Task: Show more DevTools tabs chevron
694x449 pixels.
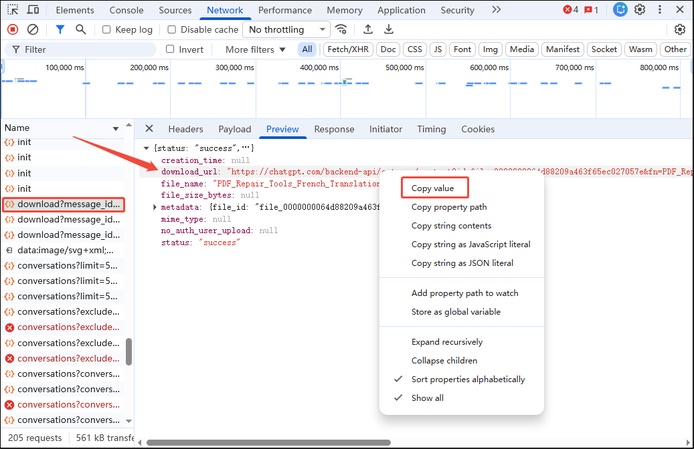Action: (496, 10)
